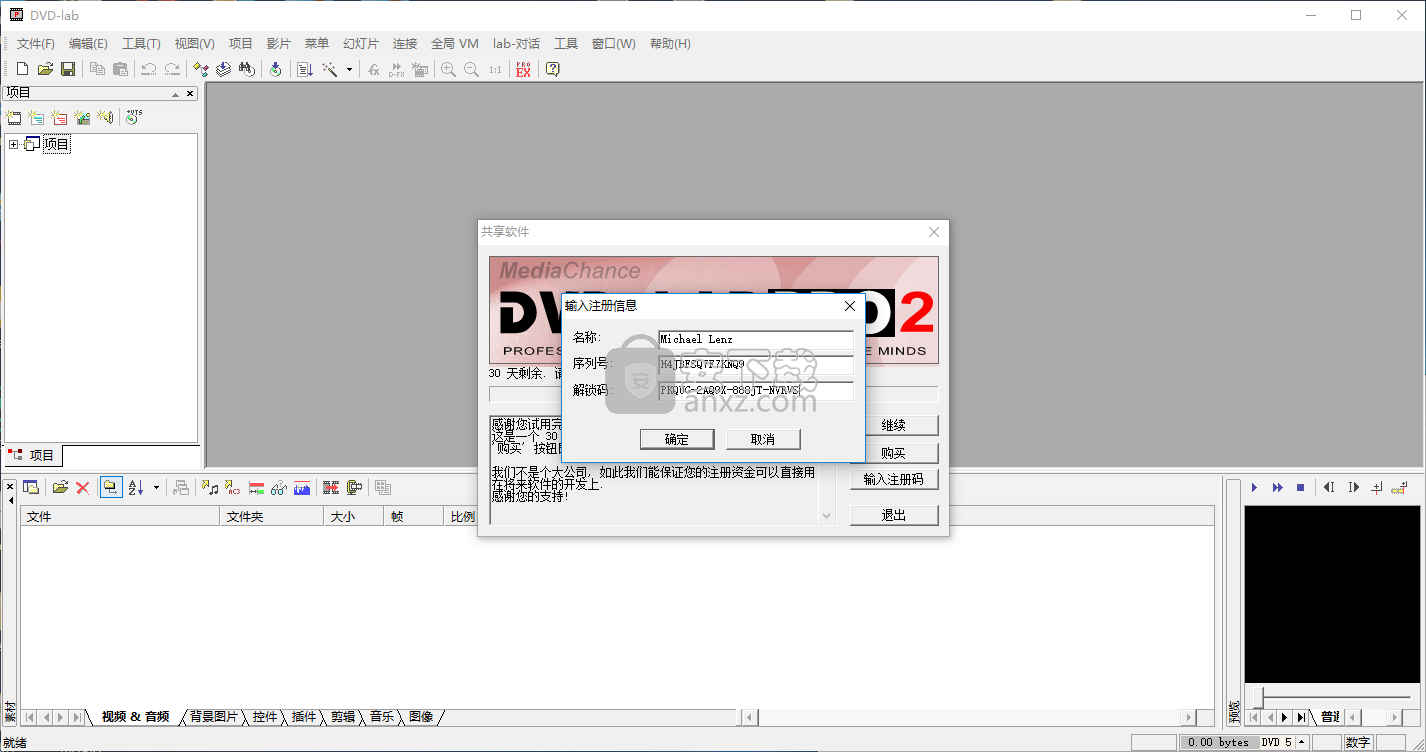Click the binoculars search icon
This screenshot has width=1426, height=752.
click(246, 69)
